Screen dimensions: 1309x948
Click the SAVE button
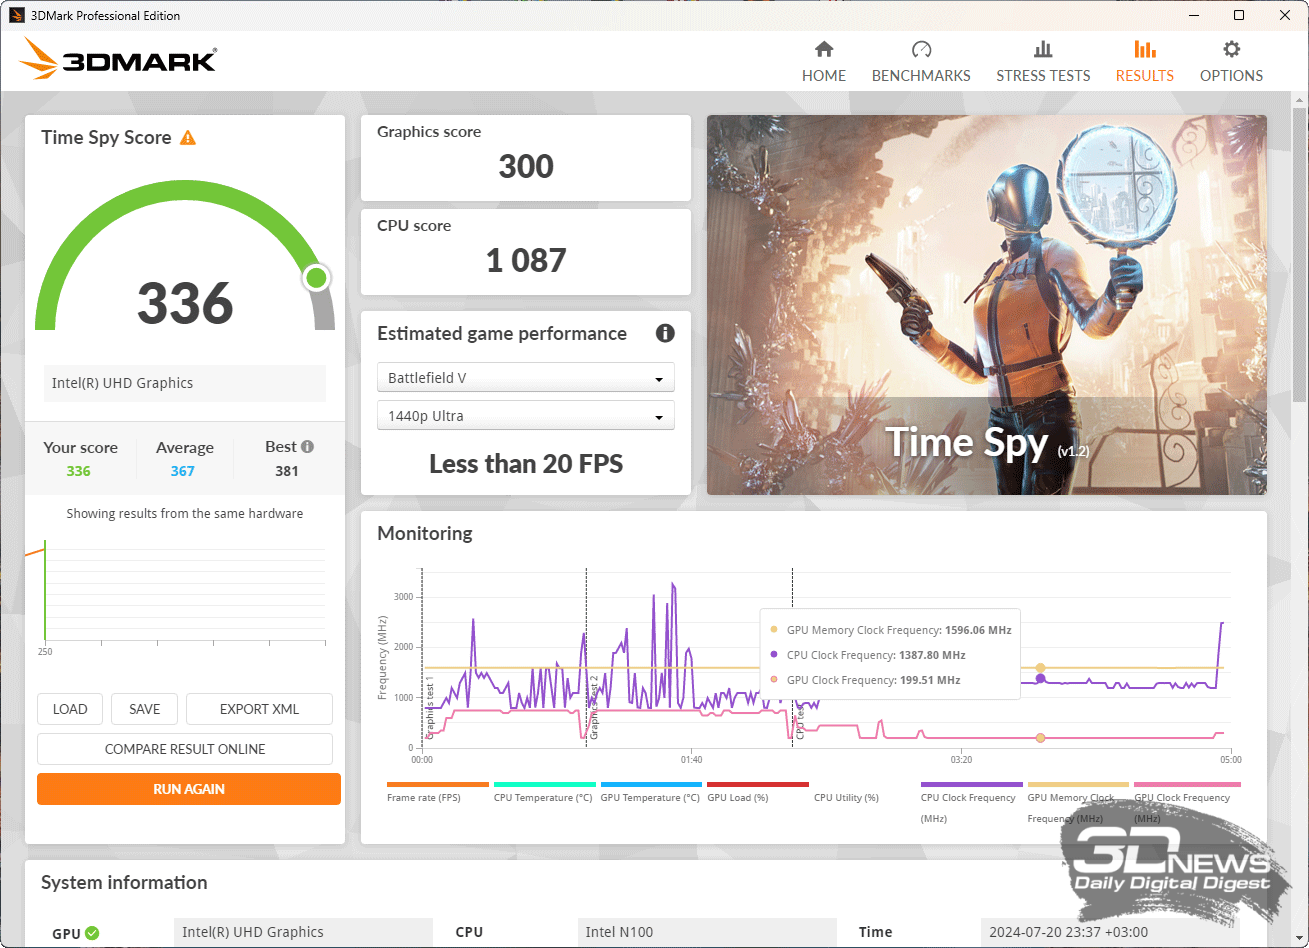point(145,709)
